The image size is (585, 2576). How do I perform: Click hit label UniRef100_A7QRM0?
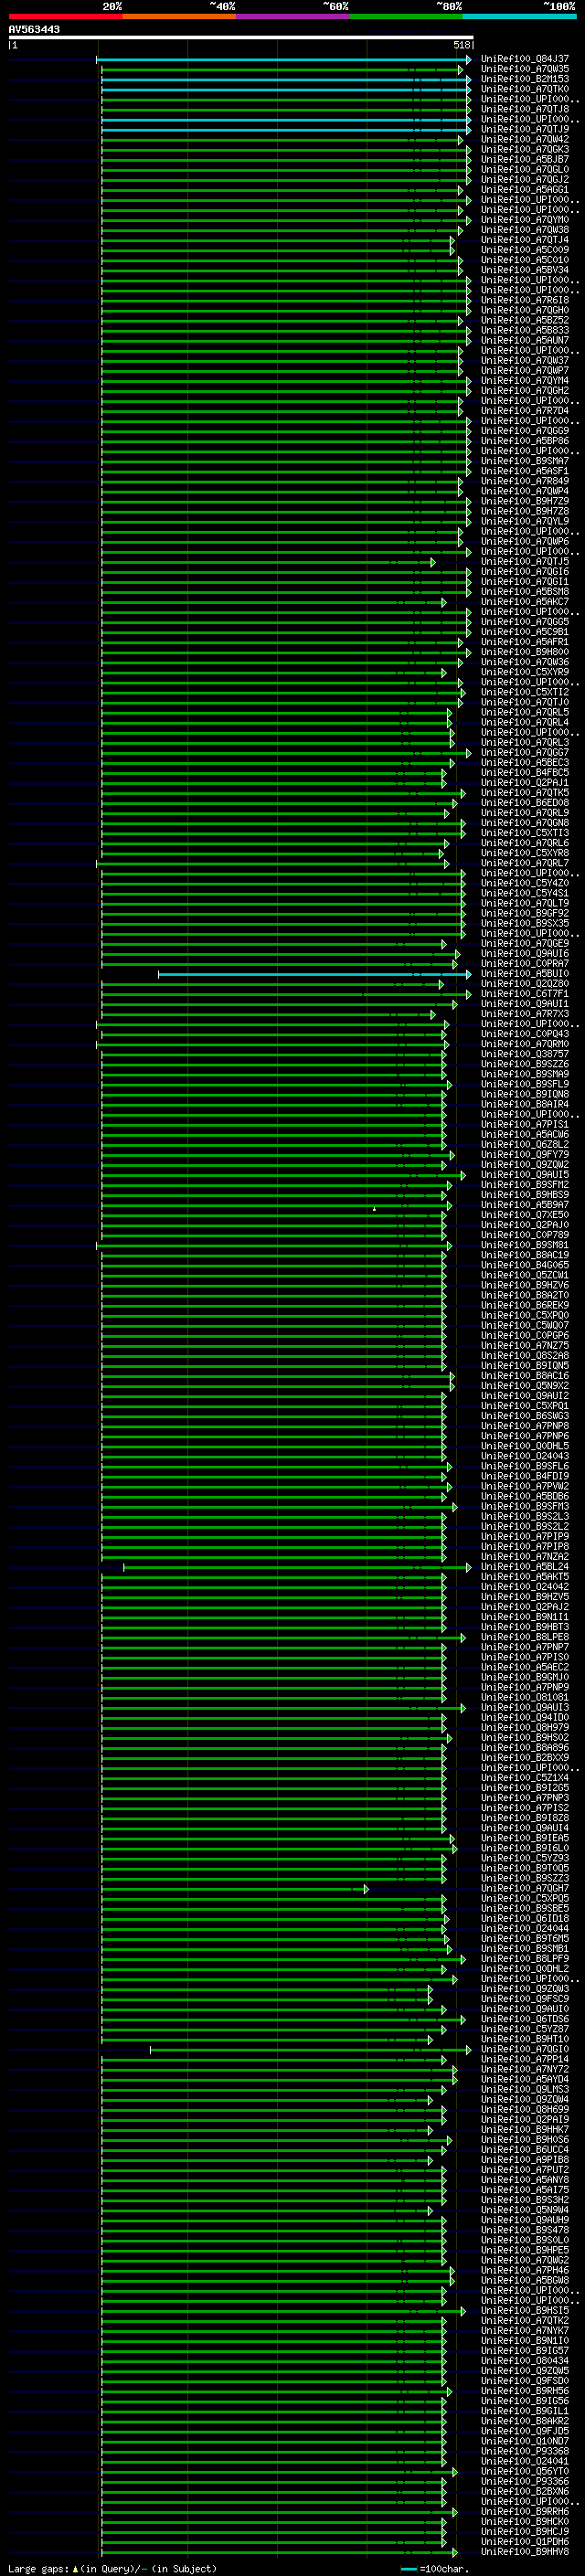(525, 1044)
